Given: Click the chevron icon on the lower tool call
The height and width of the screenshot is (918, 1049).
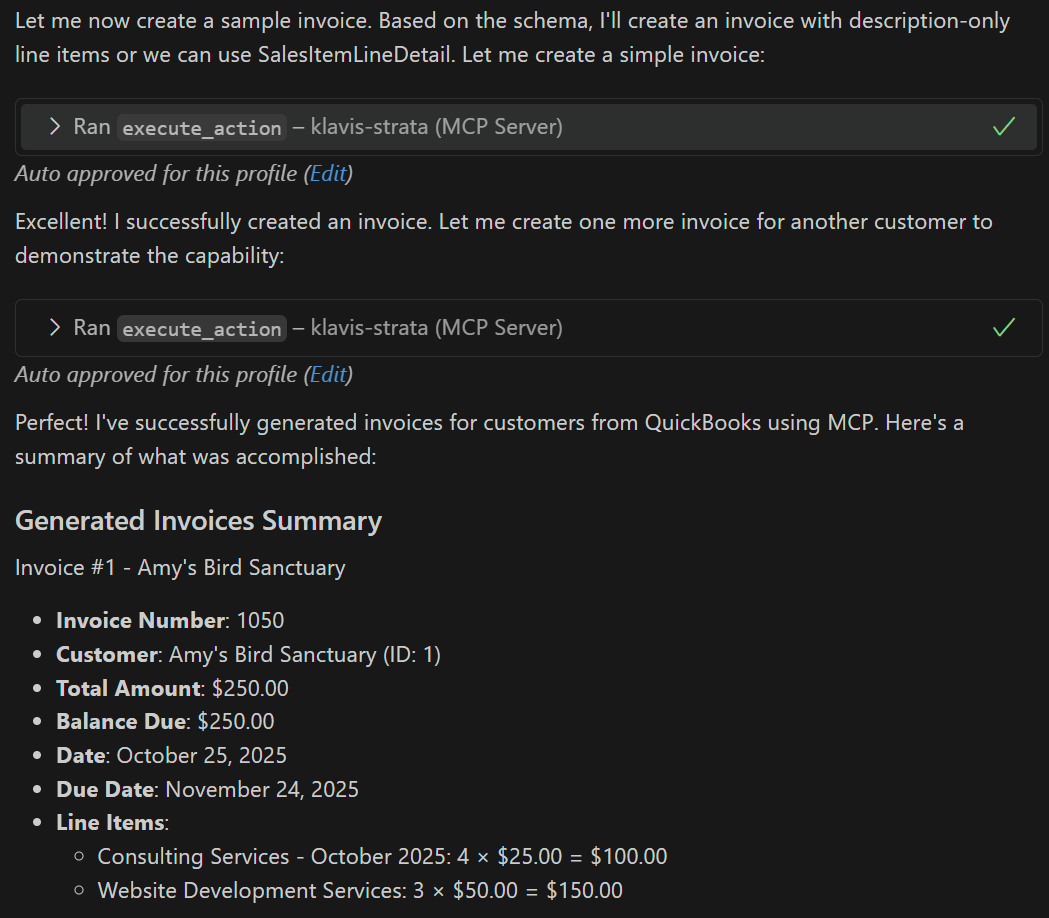Looking at the screenshot, I should coord(53,327).
